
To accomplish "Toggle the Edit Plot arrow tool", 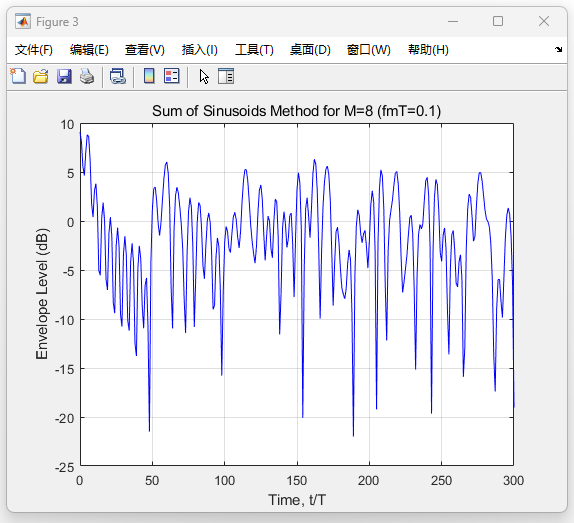I will [204, 77].
